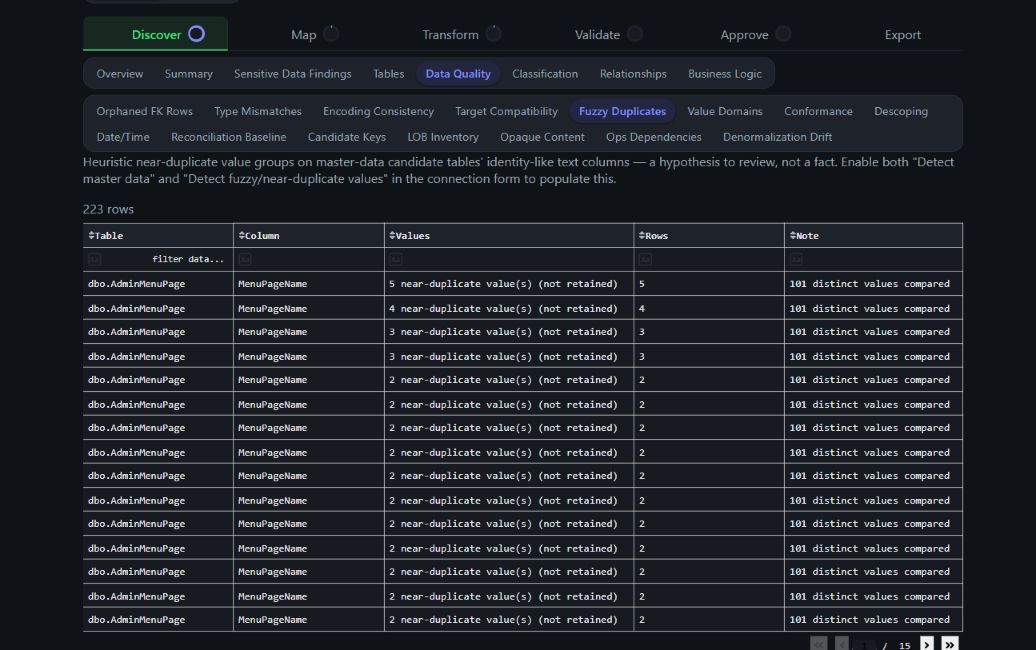Viewport: 1036px width, 650px height.
Task: Show Orphaned FK Rows report
Action: [145, 111]
